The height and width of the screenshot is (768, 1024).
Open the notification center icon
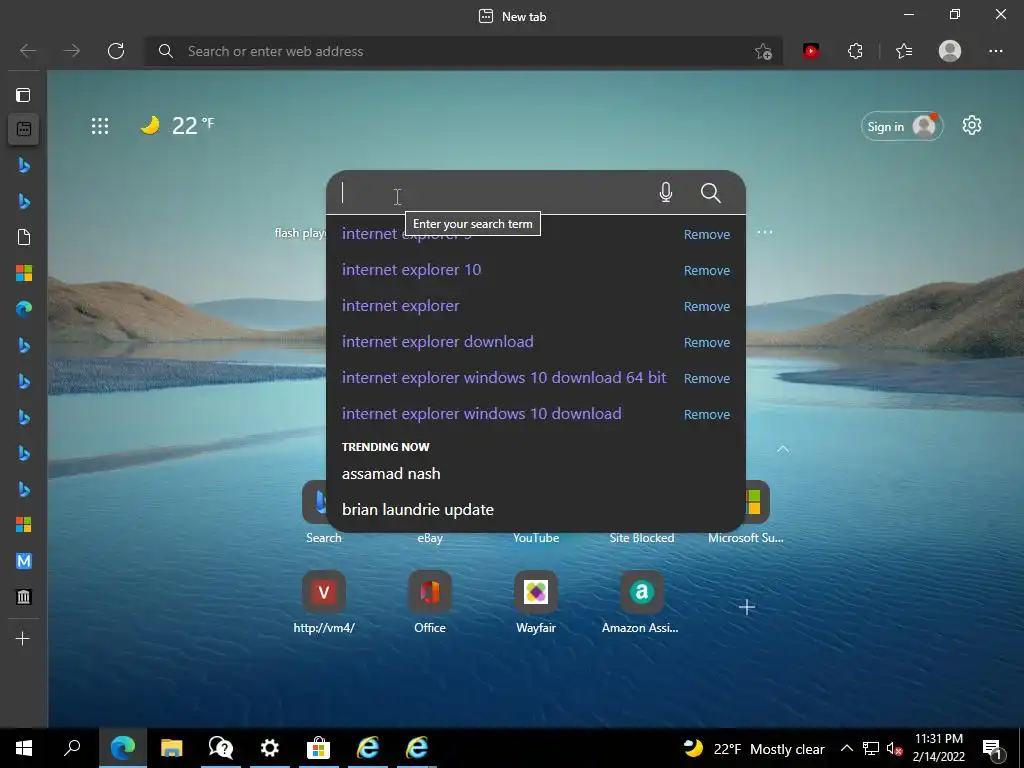993,750
